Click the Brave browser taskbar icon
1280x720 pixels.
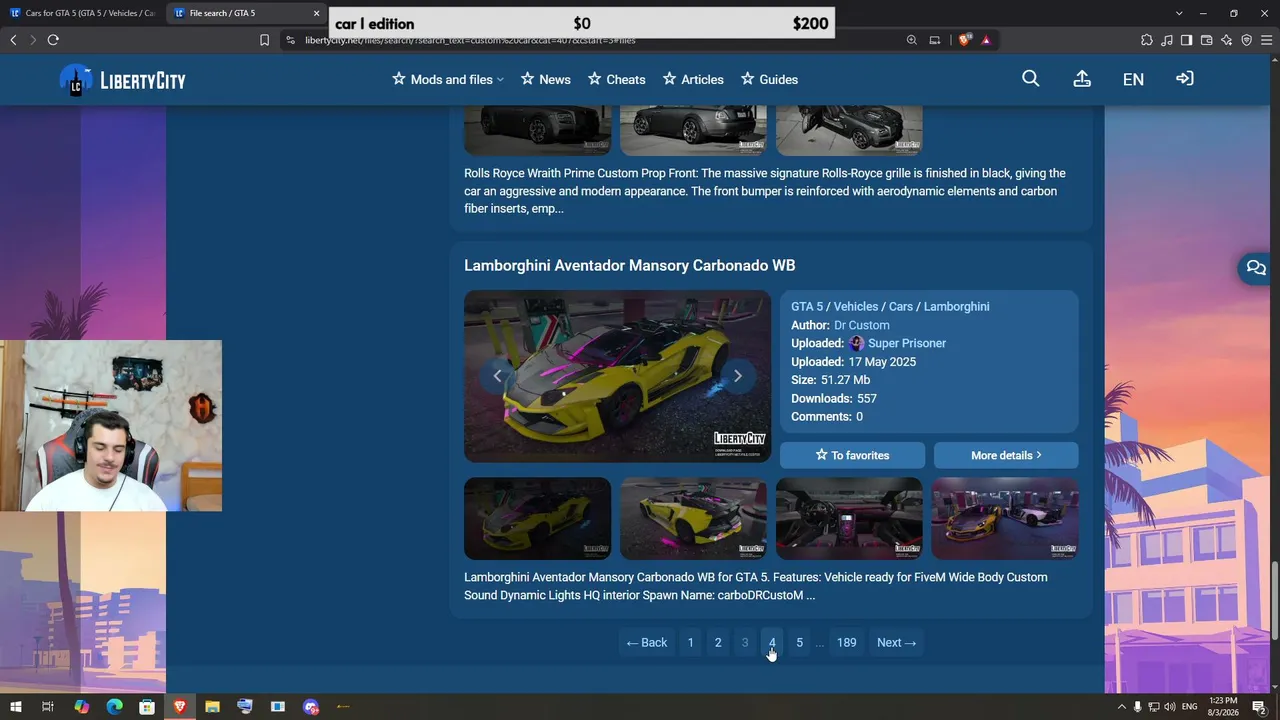(180, 707)
